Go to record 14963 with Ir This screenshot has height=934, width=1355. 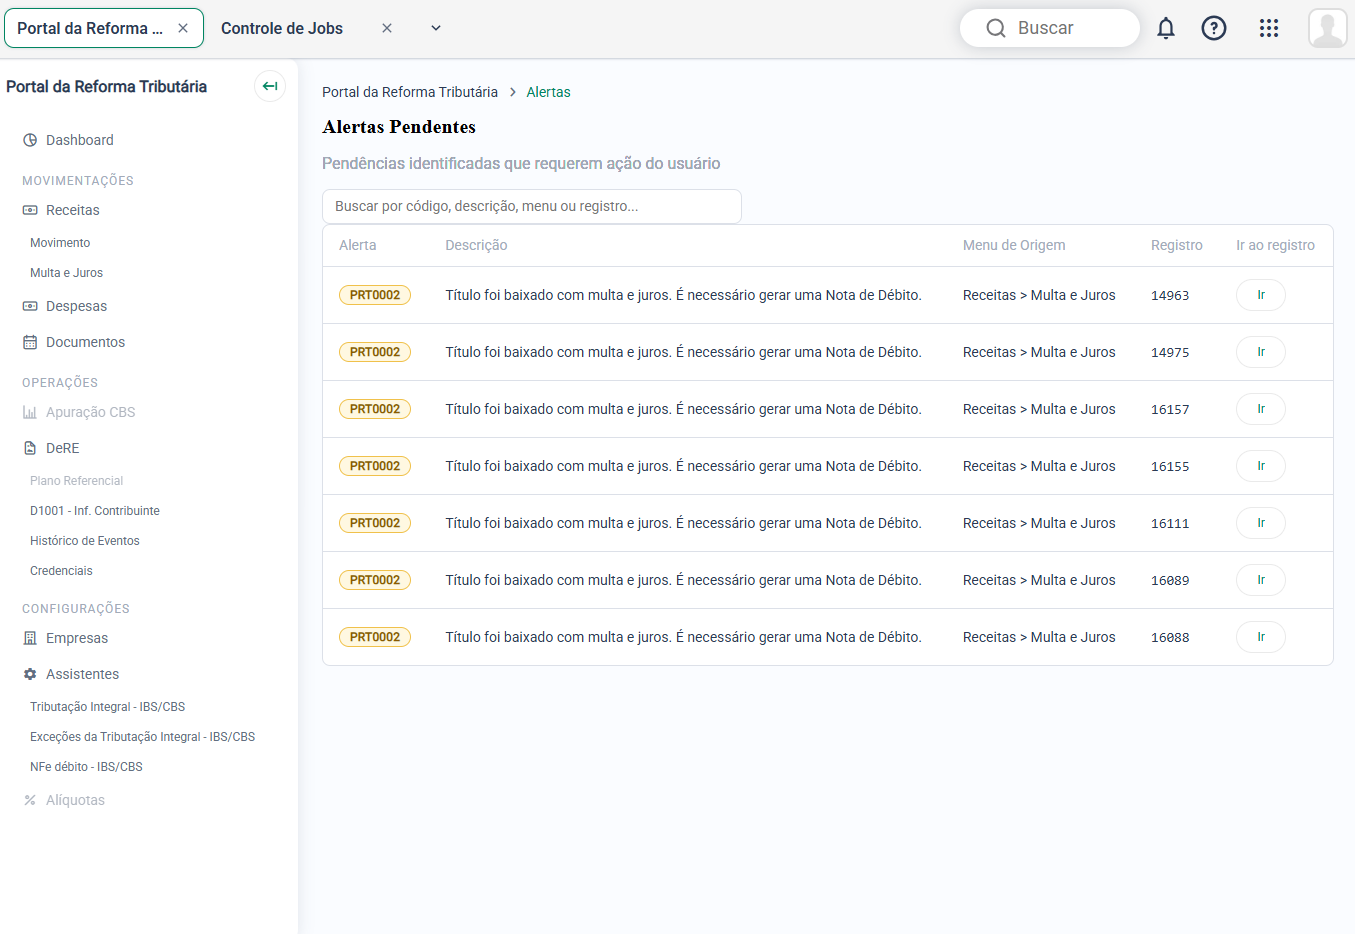point(1261,295)
